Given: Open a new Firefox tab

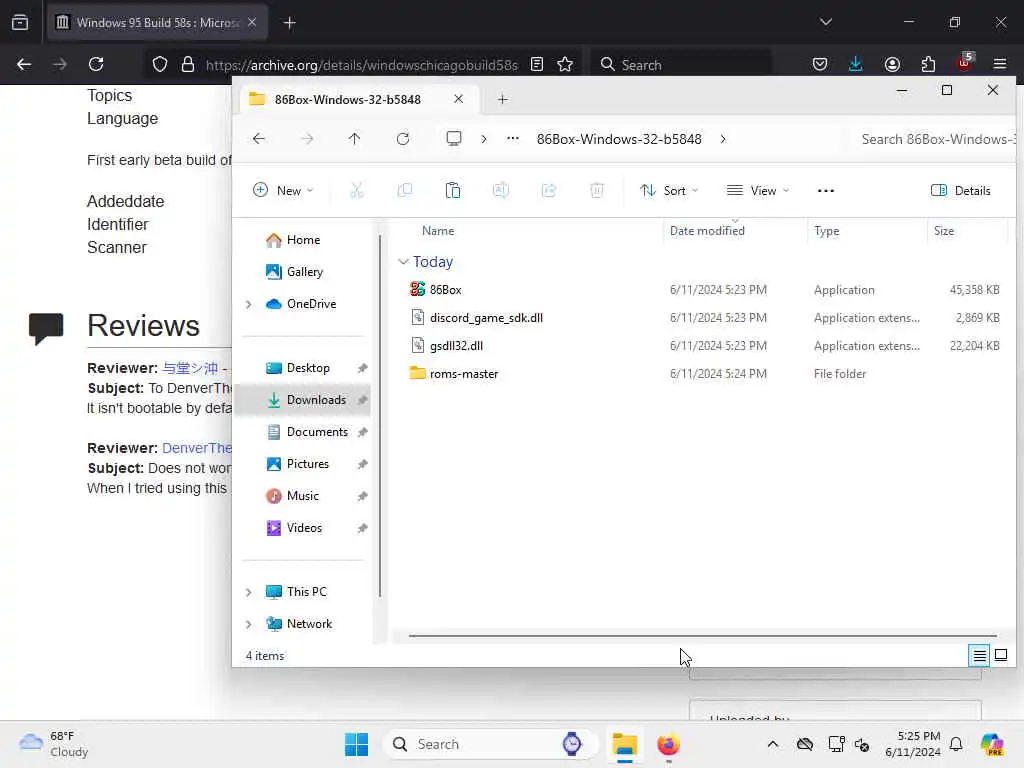Looking at the screenshot, I should (289, 23).
